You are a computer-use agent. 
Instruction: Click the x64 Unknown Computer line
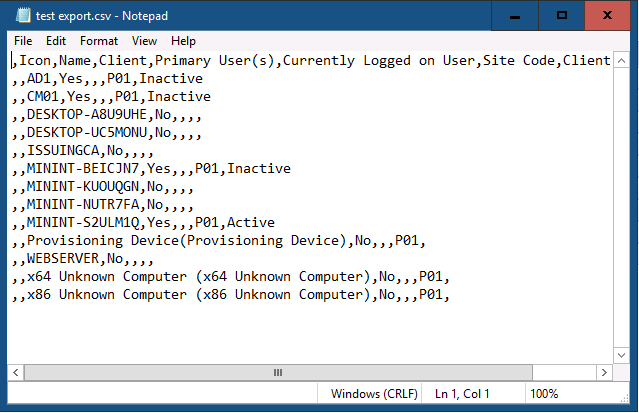(231, 276)
